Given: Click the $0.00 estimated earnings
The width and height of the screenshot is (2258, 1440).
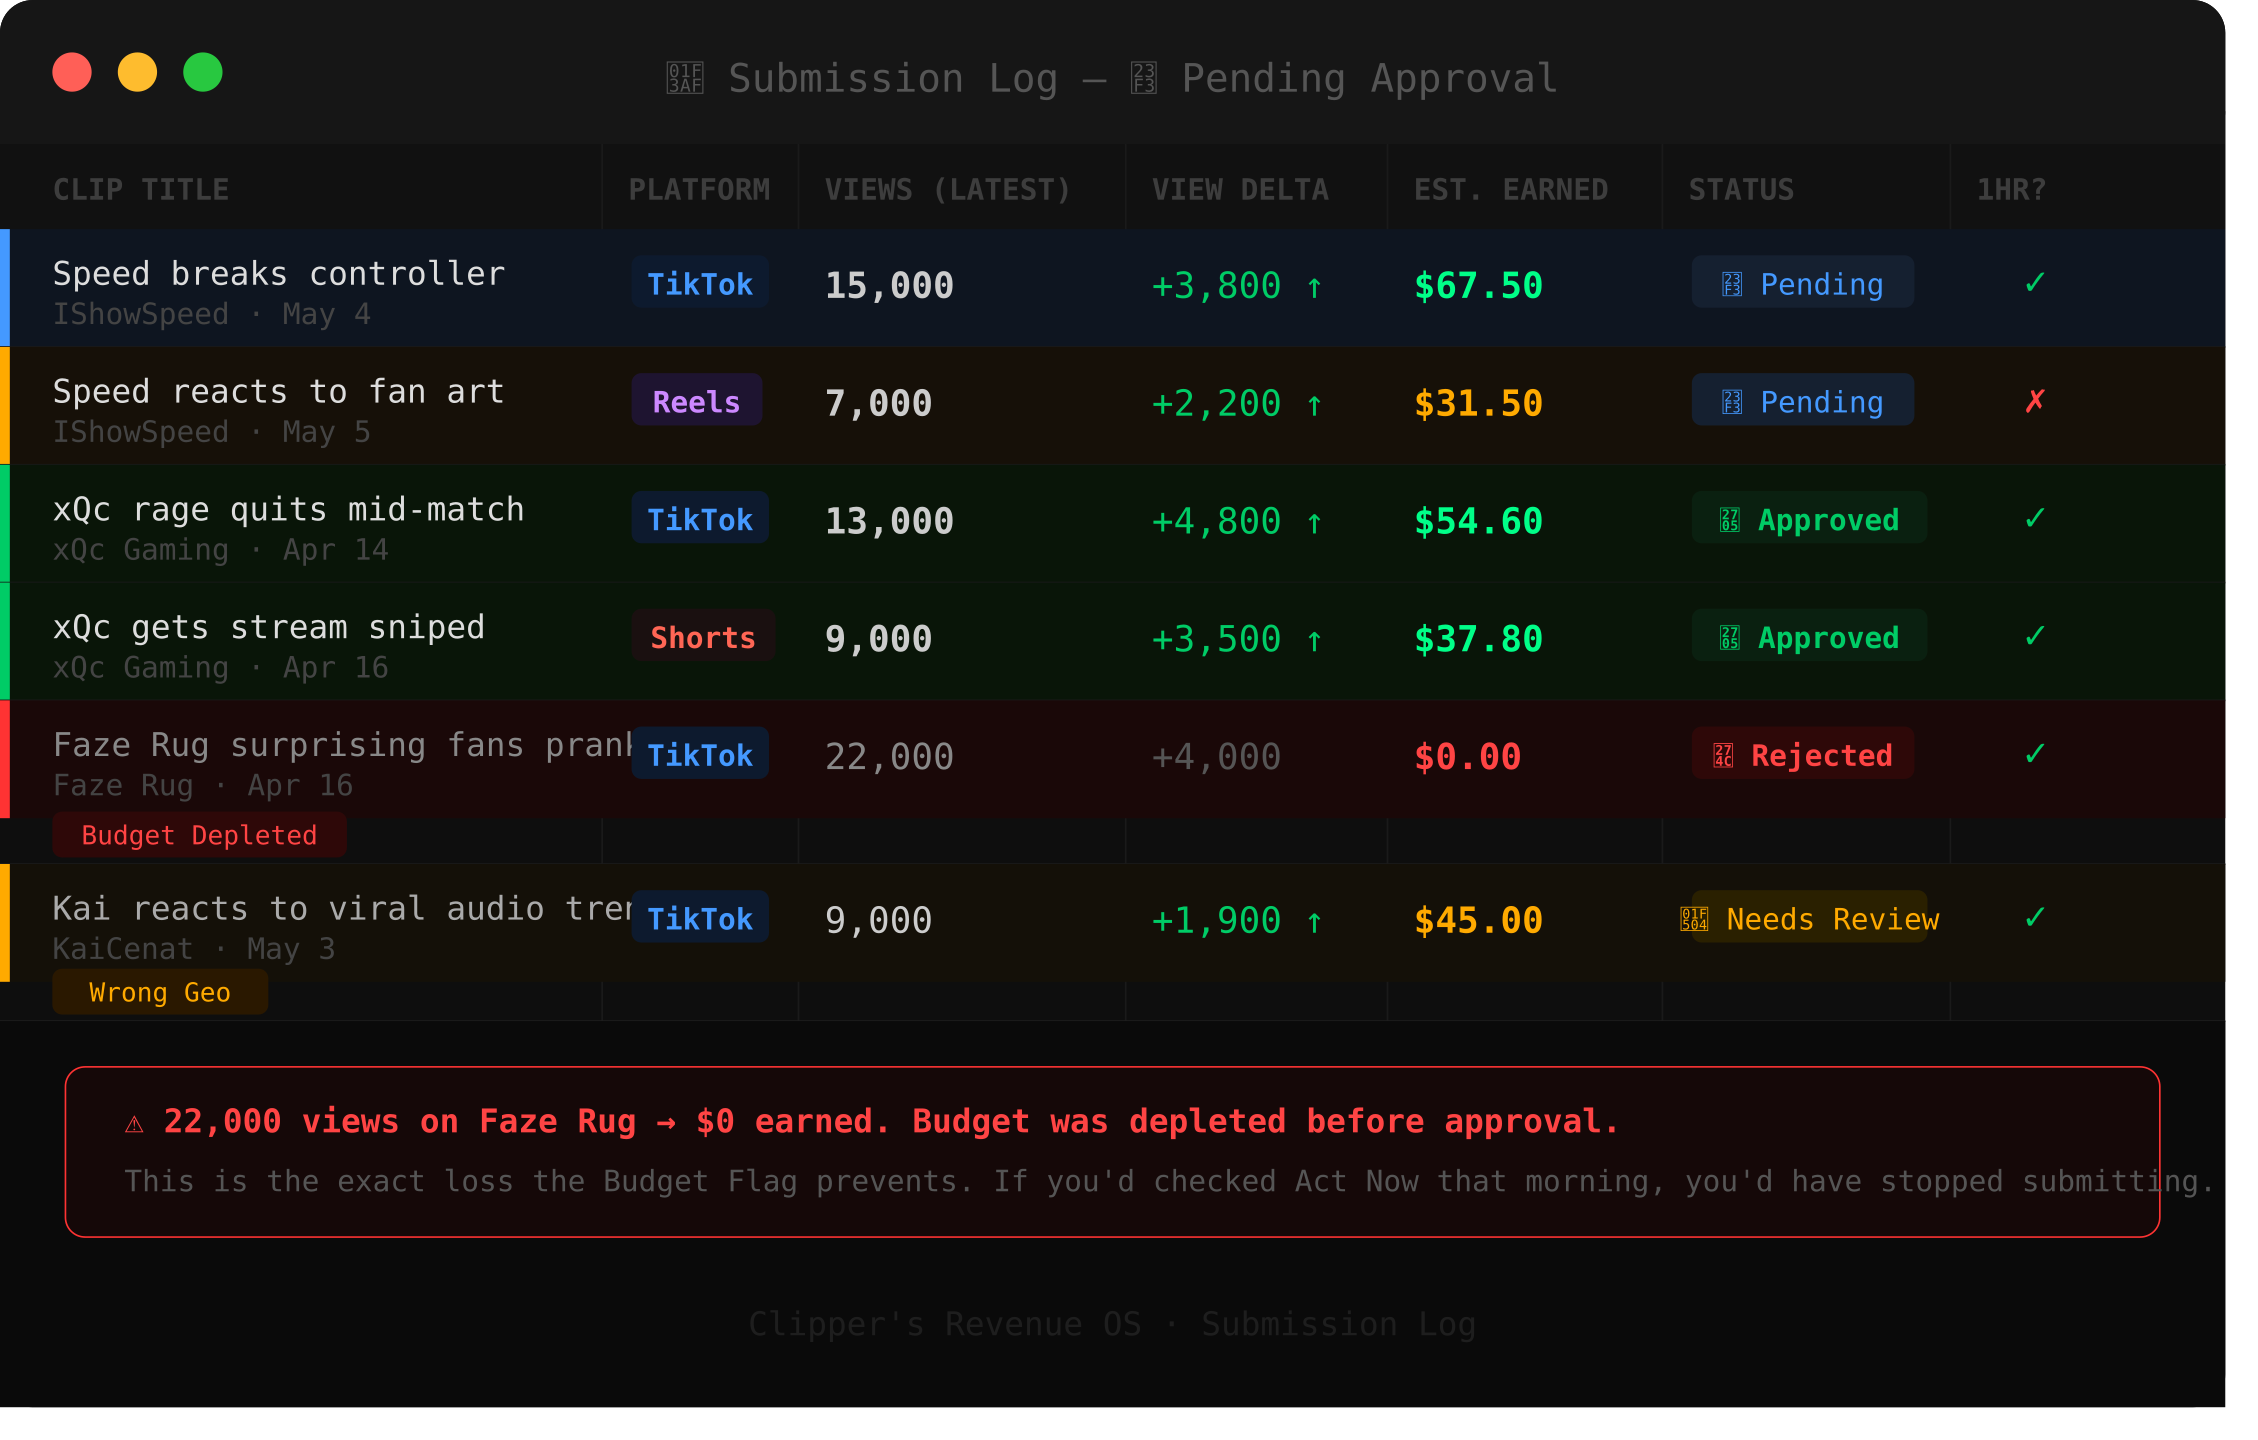Looking at the screenshot, I should pyautogui.click(x=1467, y=757).
